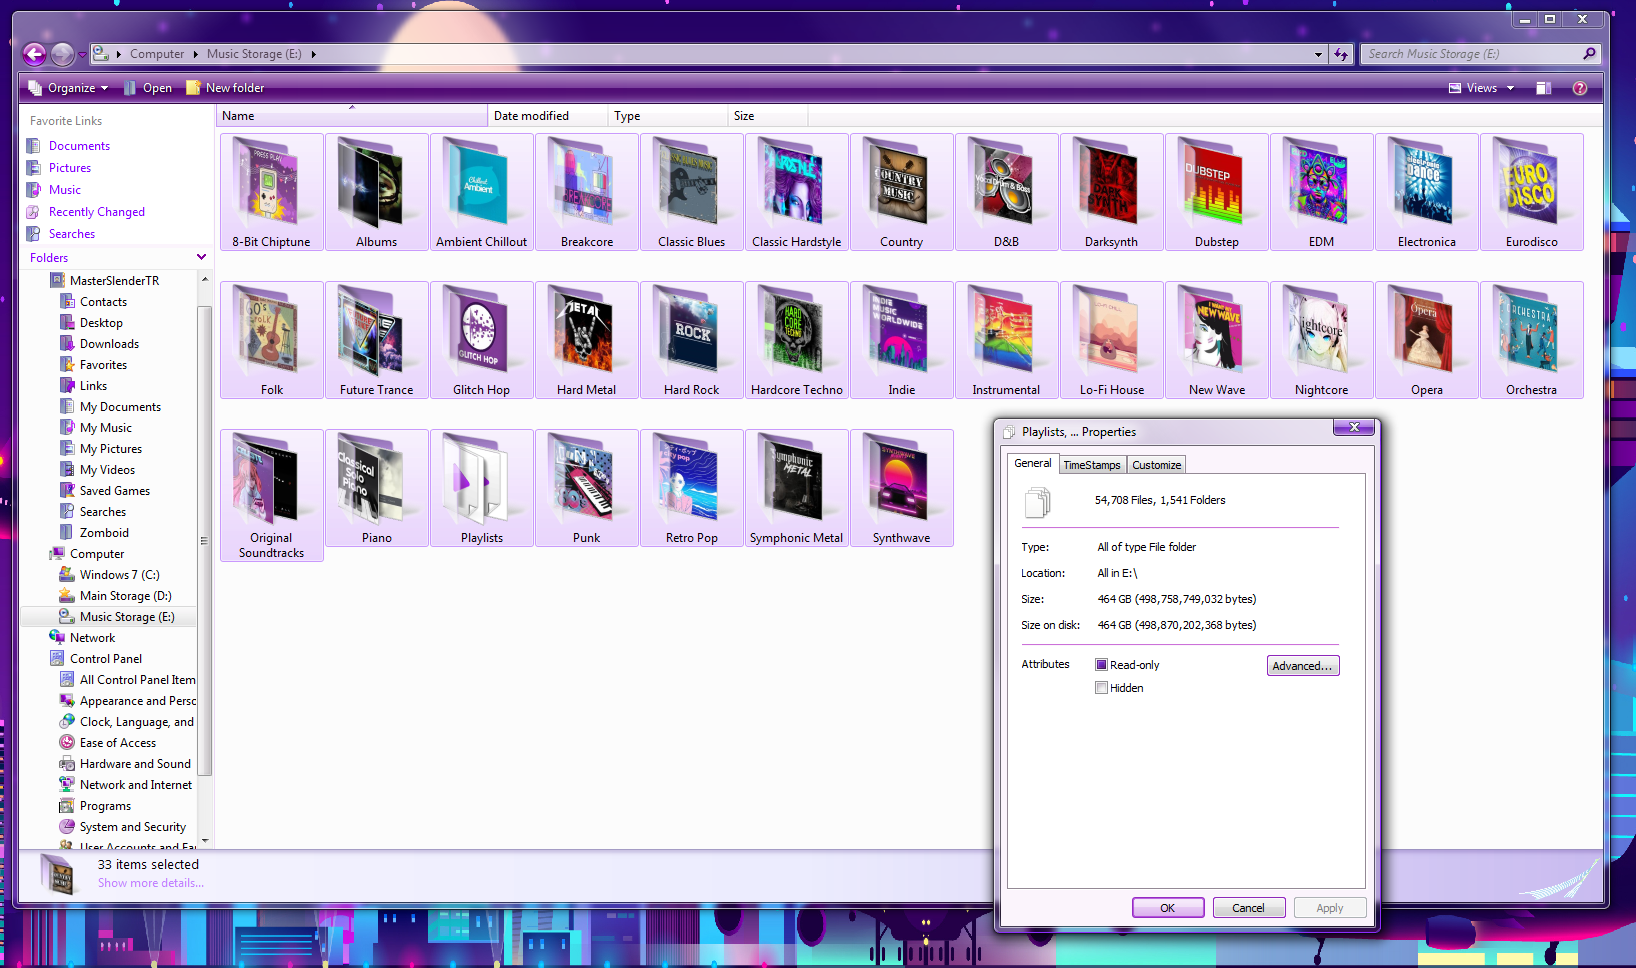Switch to the TimeStamps tab
The height and width of the screenshot is (968, 1636).
[x=1091, y=465]
